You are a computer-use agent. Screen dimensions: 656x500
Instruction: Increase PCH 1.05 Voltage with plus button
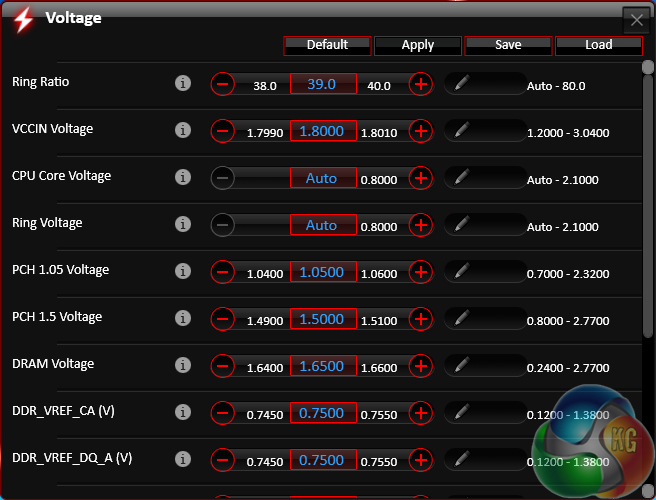pos(421,272)
